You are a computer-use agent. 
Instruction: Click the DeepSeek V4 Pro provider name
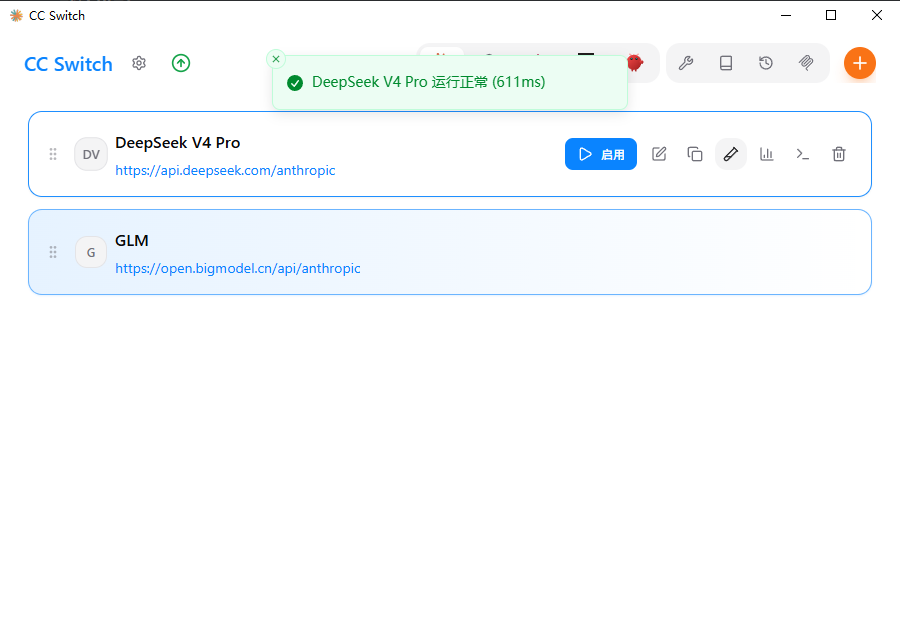tap(177, 142)
